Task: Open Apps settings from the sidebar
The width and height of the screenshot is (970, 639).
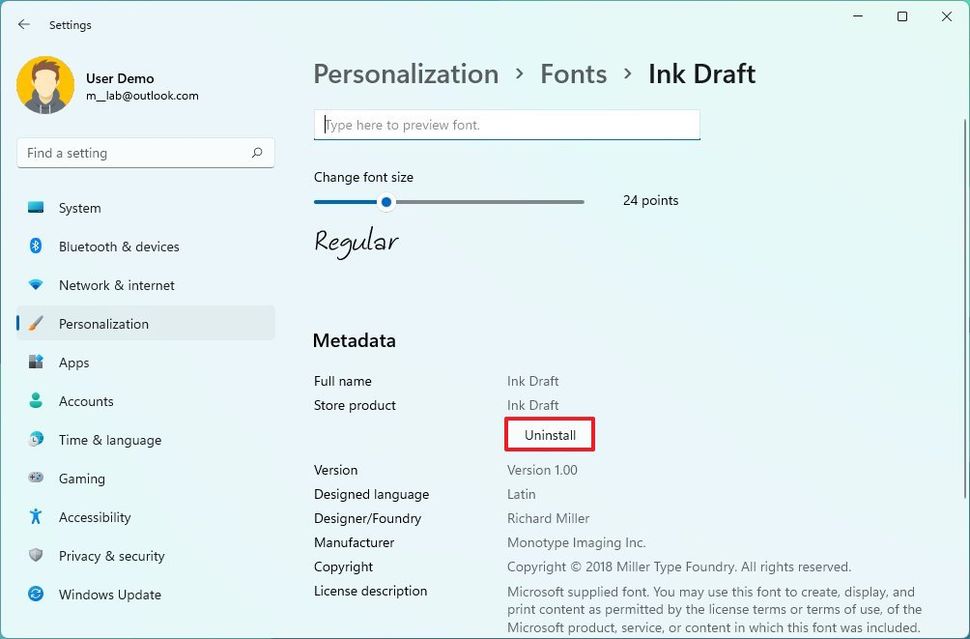Action: click(73, 362)
